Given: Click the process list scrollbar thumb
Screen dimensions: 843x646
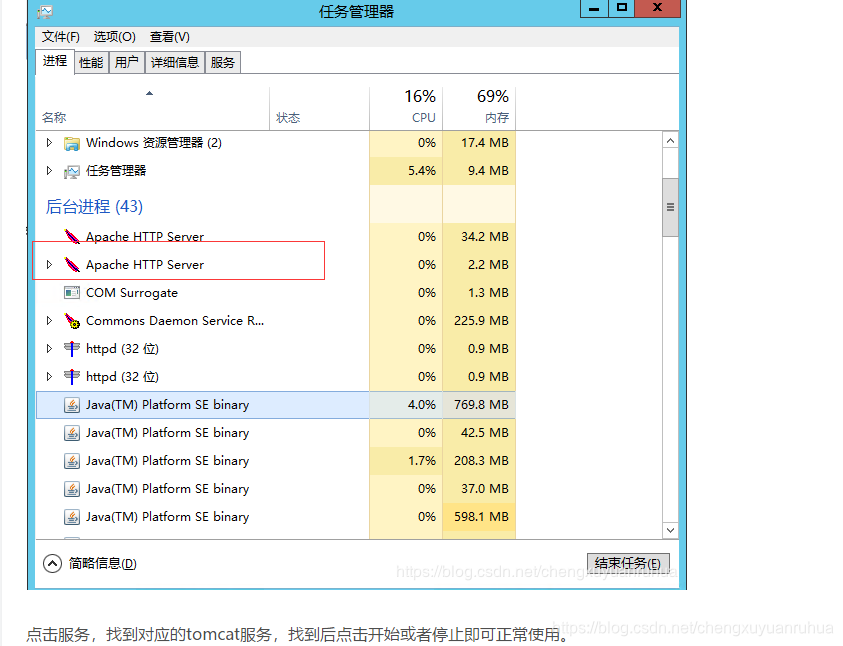Looking at the screenshot, I should [670, 207].
